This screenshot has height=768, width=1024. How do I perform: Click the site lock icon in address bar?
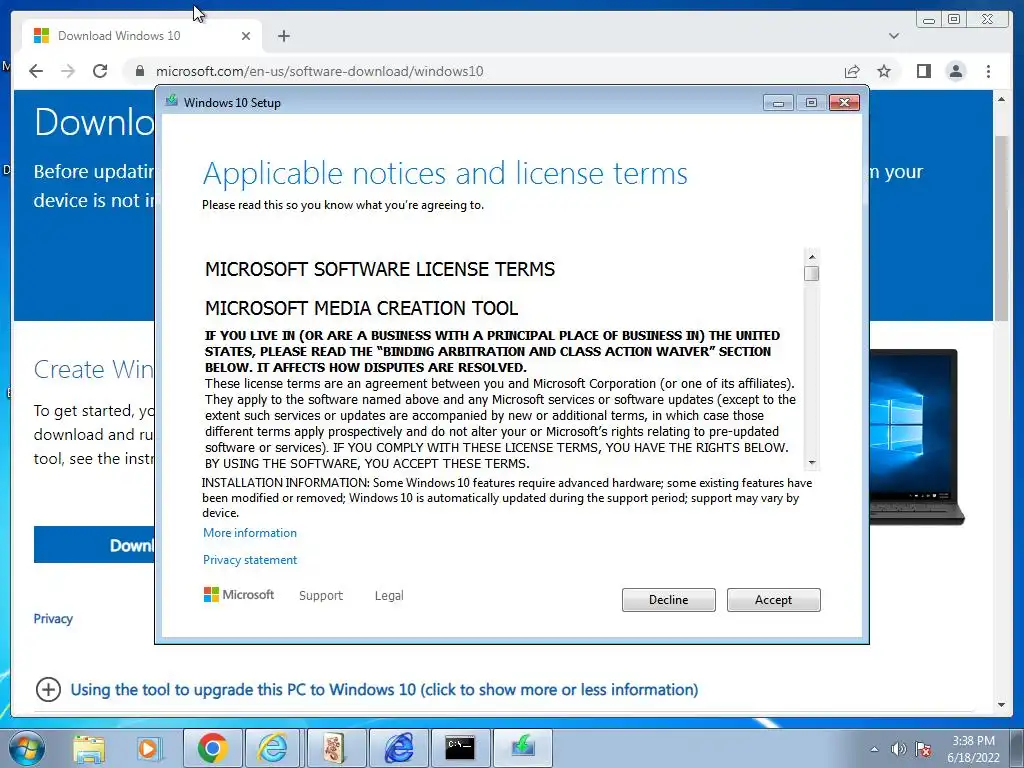tap(140, 71)
